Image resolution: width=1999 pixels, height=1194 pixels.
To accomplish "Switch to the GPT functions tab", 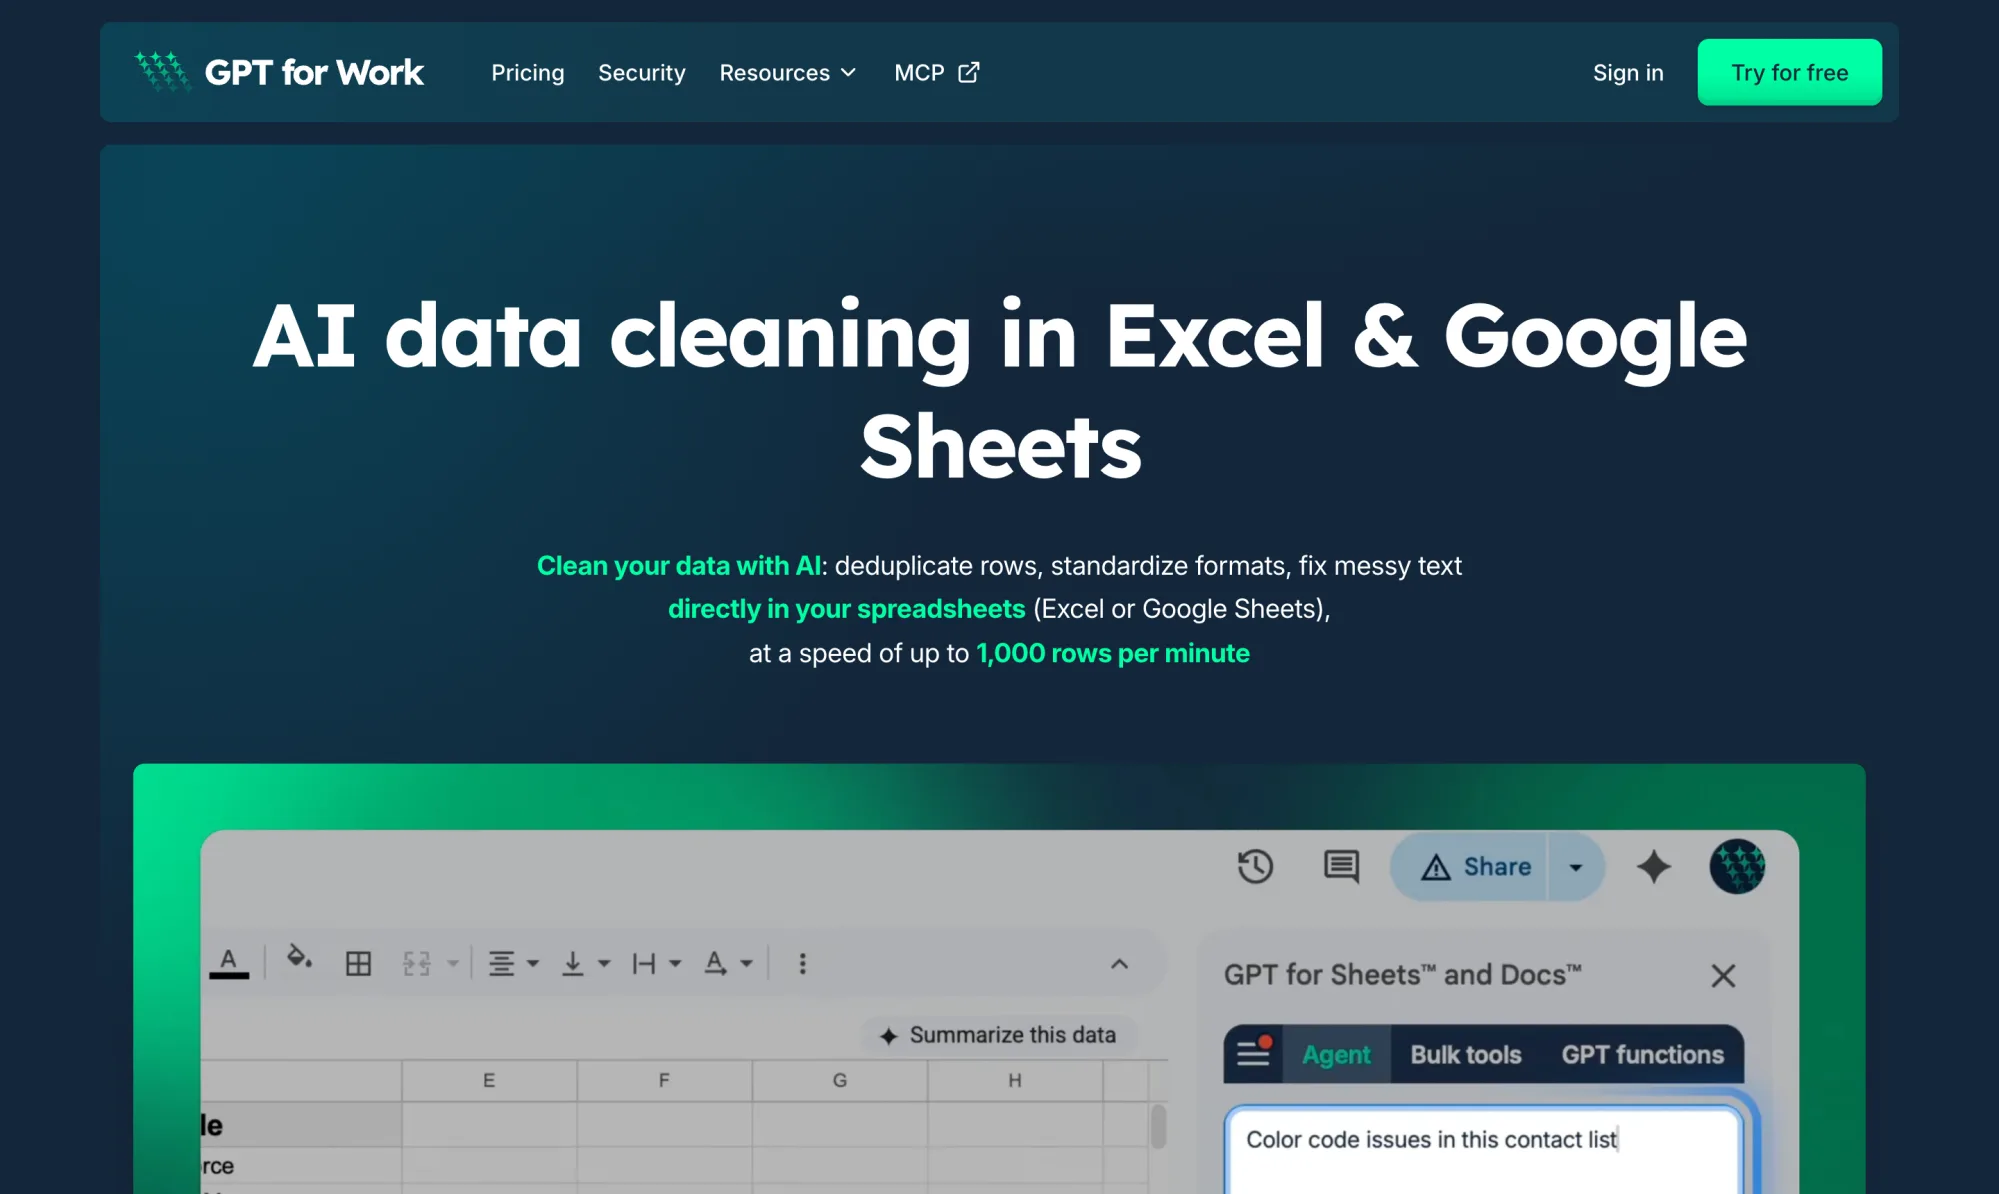I will point(1642,1054).
